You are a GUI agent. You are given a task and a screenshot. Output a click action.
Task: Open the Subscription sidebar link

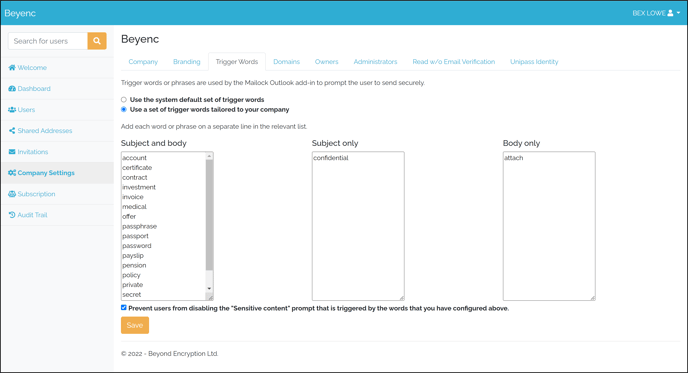coord(36,194)
